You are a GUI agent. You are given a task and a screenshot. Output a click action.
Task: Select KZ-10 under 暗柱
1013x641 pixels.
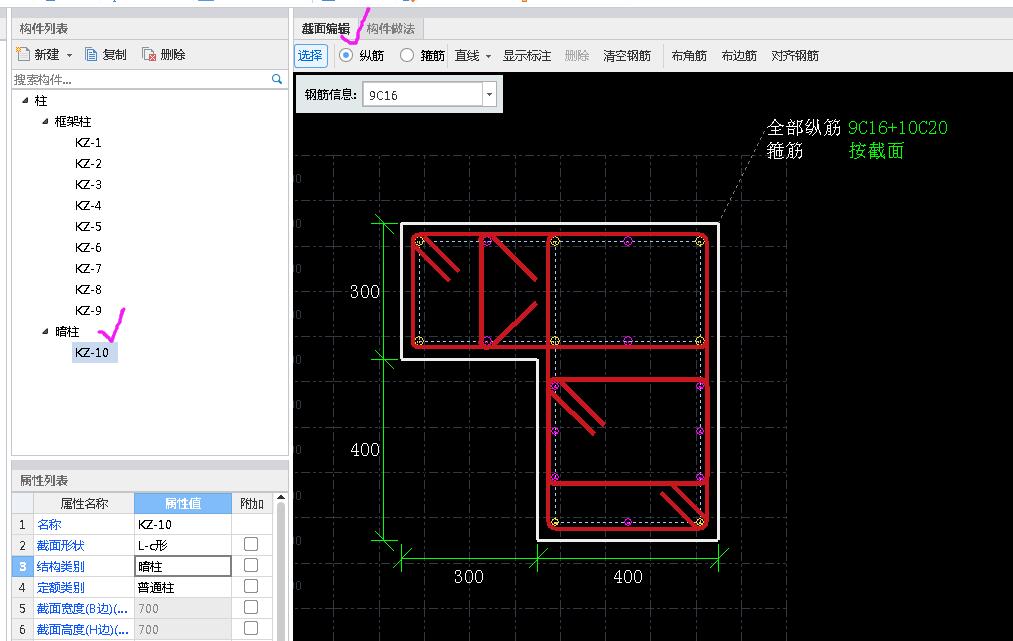coord(94,352)
